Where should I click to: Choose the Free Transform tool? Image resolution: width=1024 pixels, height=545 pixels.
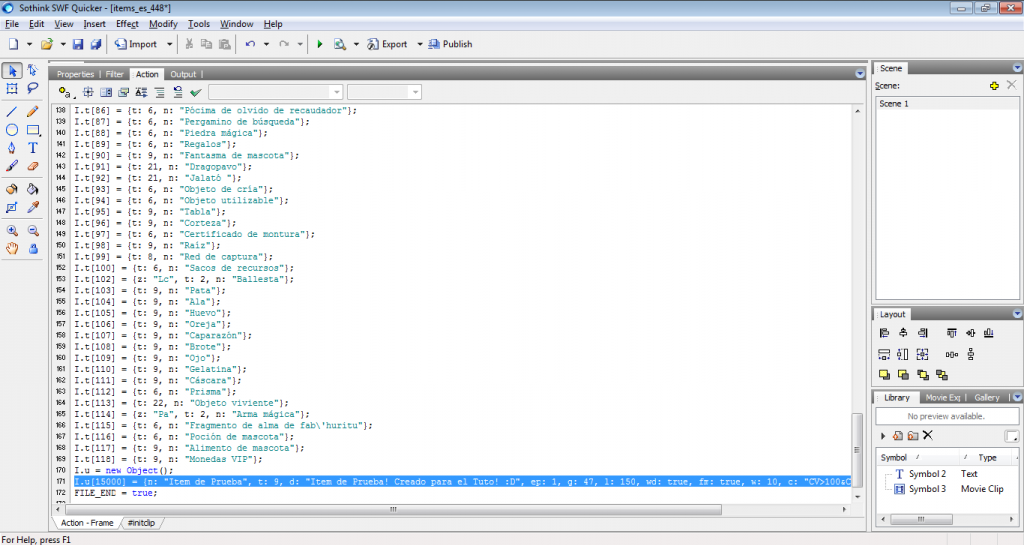click(12, 88)
